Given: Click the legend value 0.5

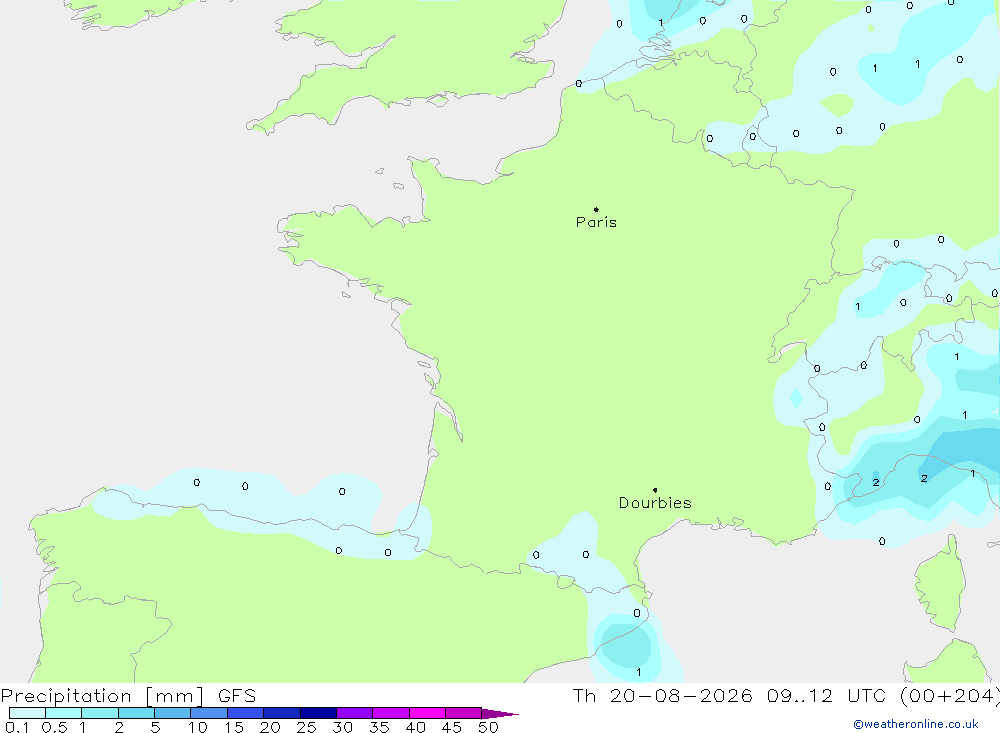Looking at the screenshot, I should [54, 727].
